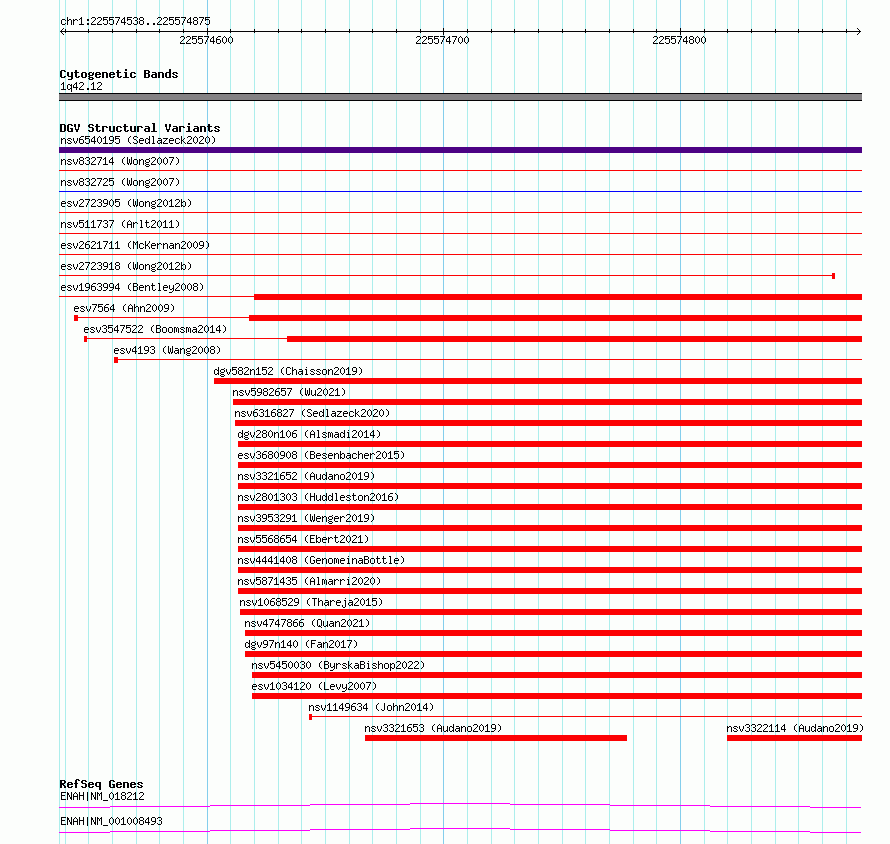Select nsv3321652 (Audano2019) label
890x844 pixels.
[x=306, y=476]
